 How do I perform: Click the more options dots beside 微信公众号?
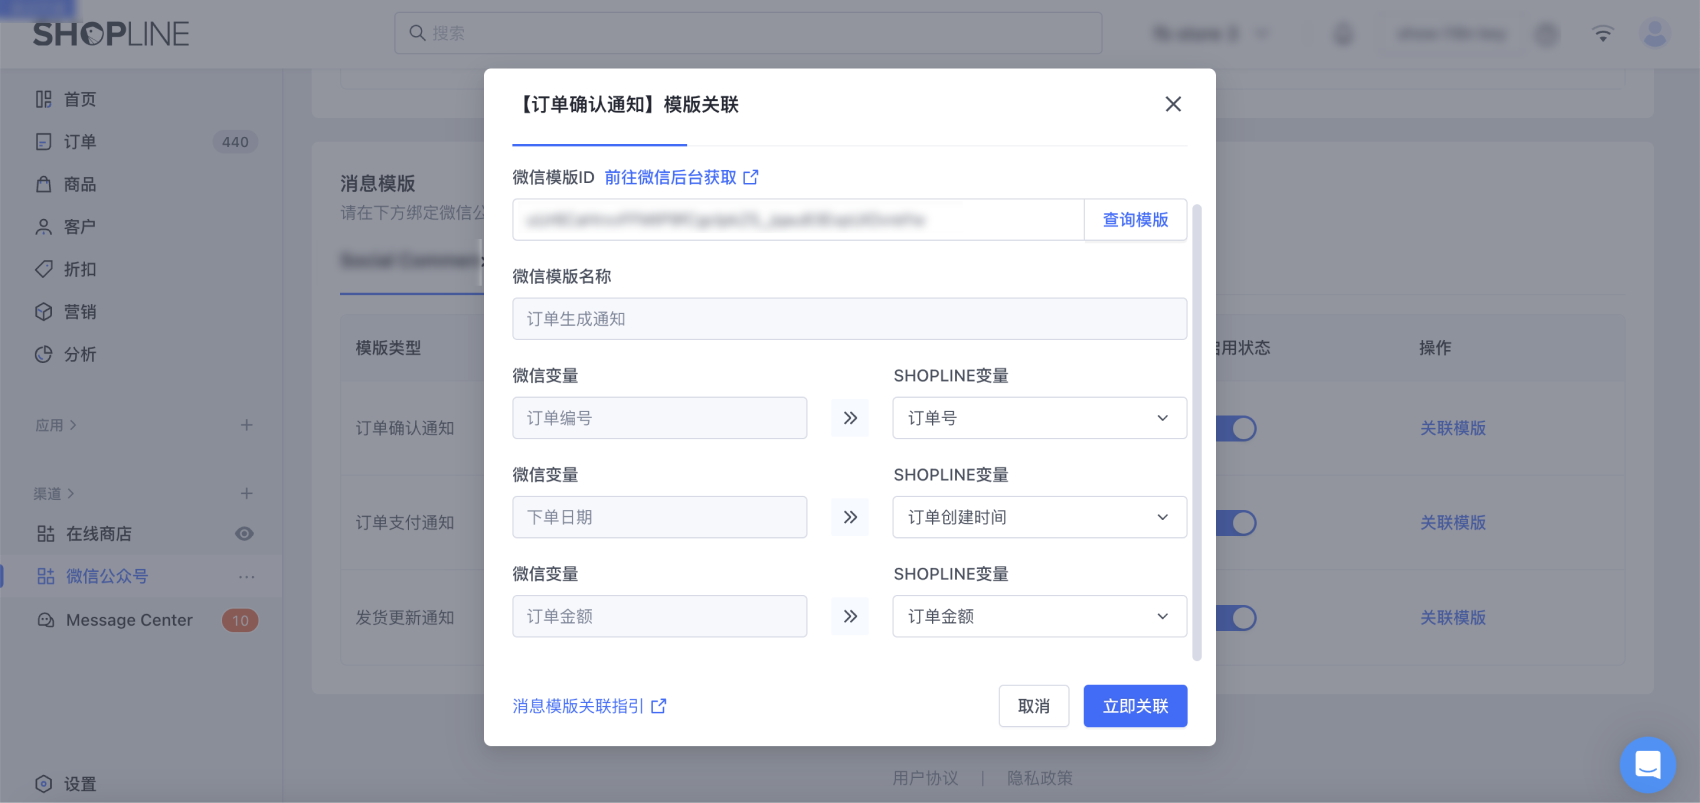246,576
